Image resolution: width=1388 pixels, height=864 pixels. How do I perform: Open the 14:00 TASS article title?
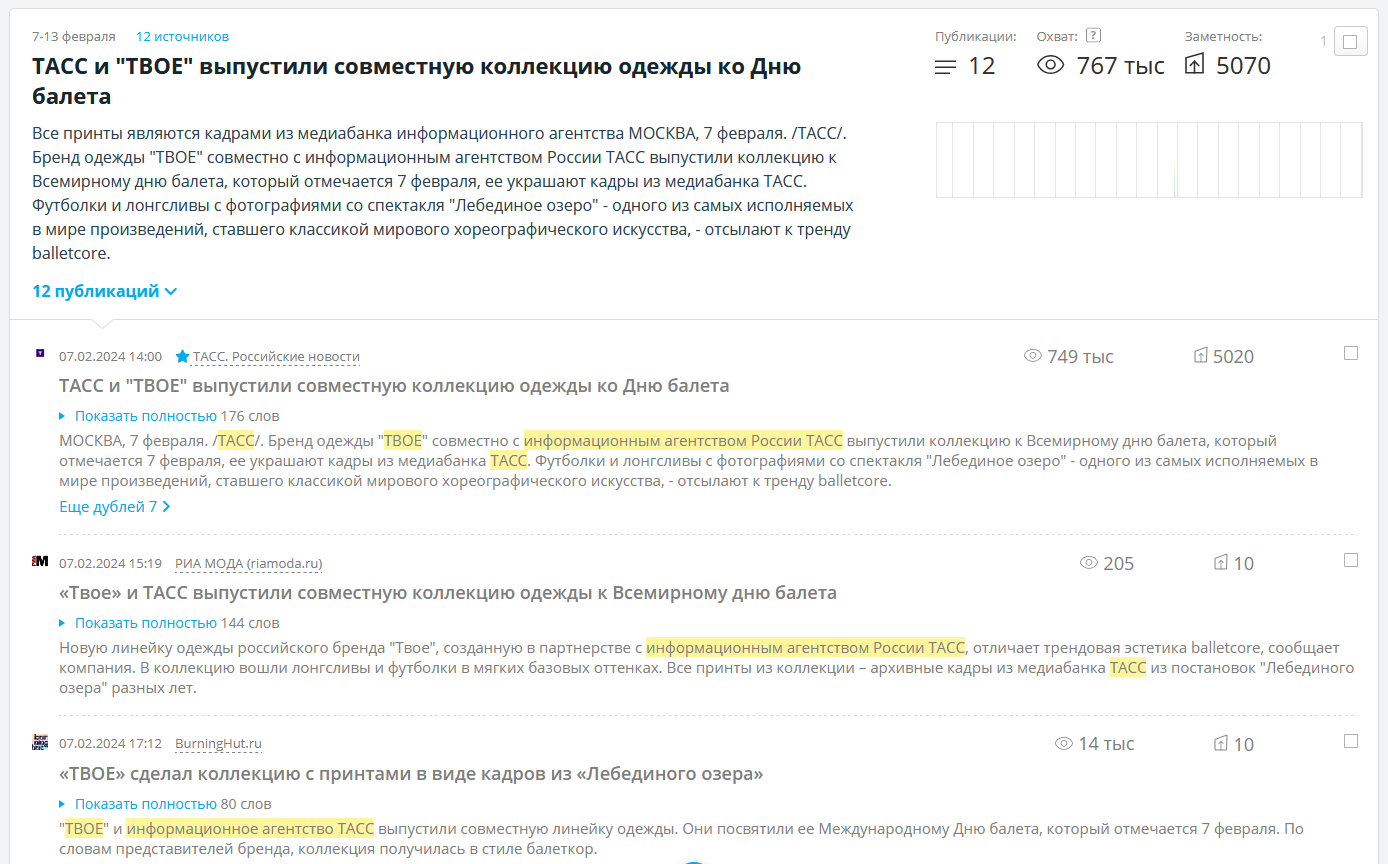[394, 386]
